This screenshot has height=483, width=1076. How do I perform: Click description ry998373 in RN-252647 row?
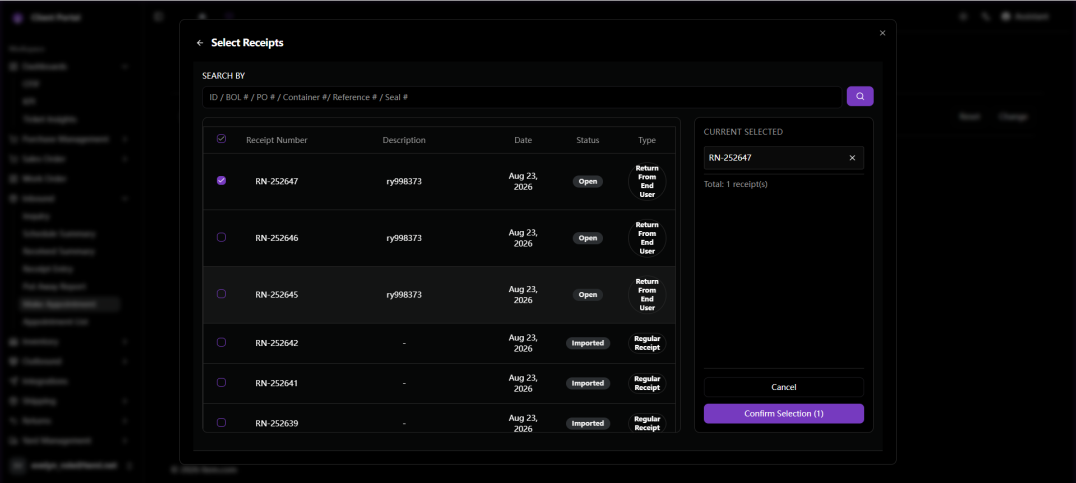point(404,182)
